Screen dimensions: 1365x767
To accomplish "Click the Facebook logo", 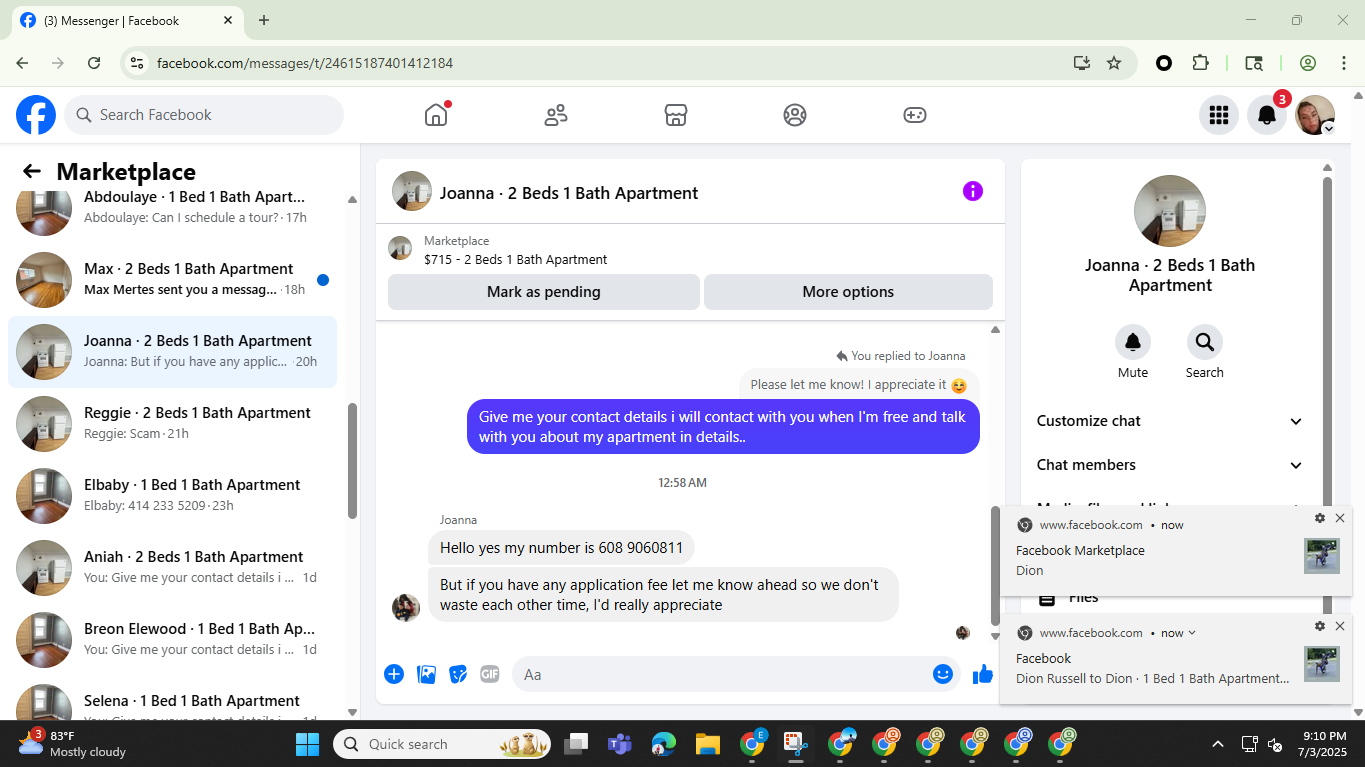I will pos(36,115).
